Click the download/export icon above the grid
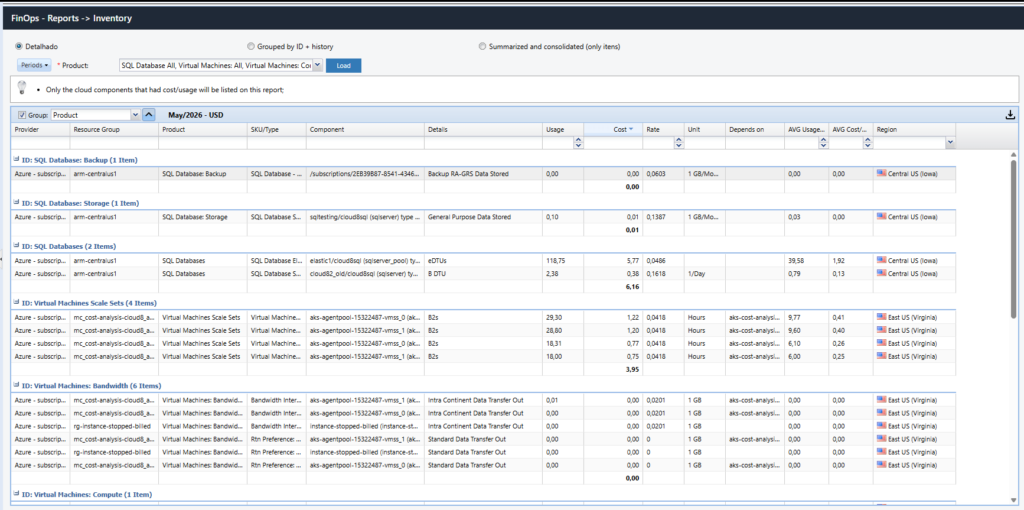 [1010, 115]
